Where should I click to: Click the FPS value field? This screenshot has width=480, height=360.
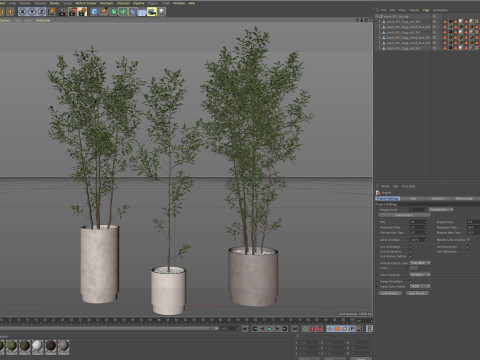point(418,222)
